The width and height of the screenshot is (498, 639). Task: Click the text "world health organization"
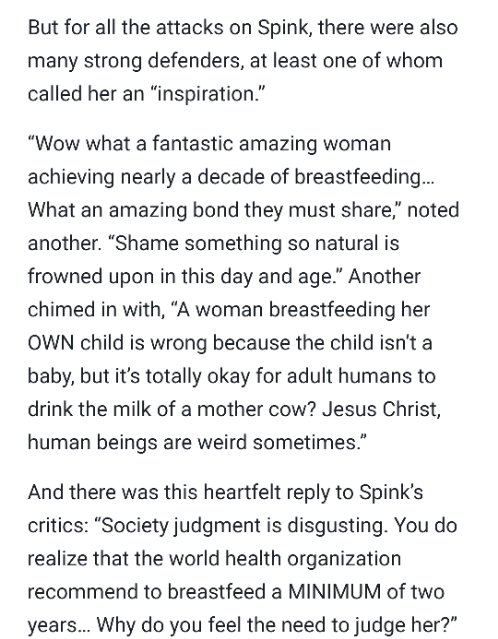[285, 559]
